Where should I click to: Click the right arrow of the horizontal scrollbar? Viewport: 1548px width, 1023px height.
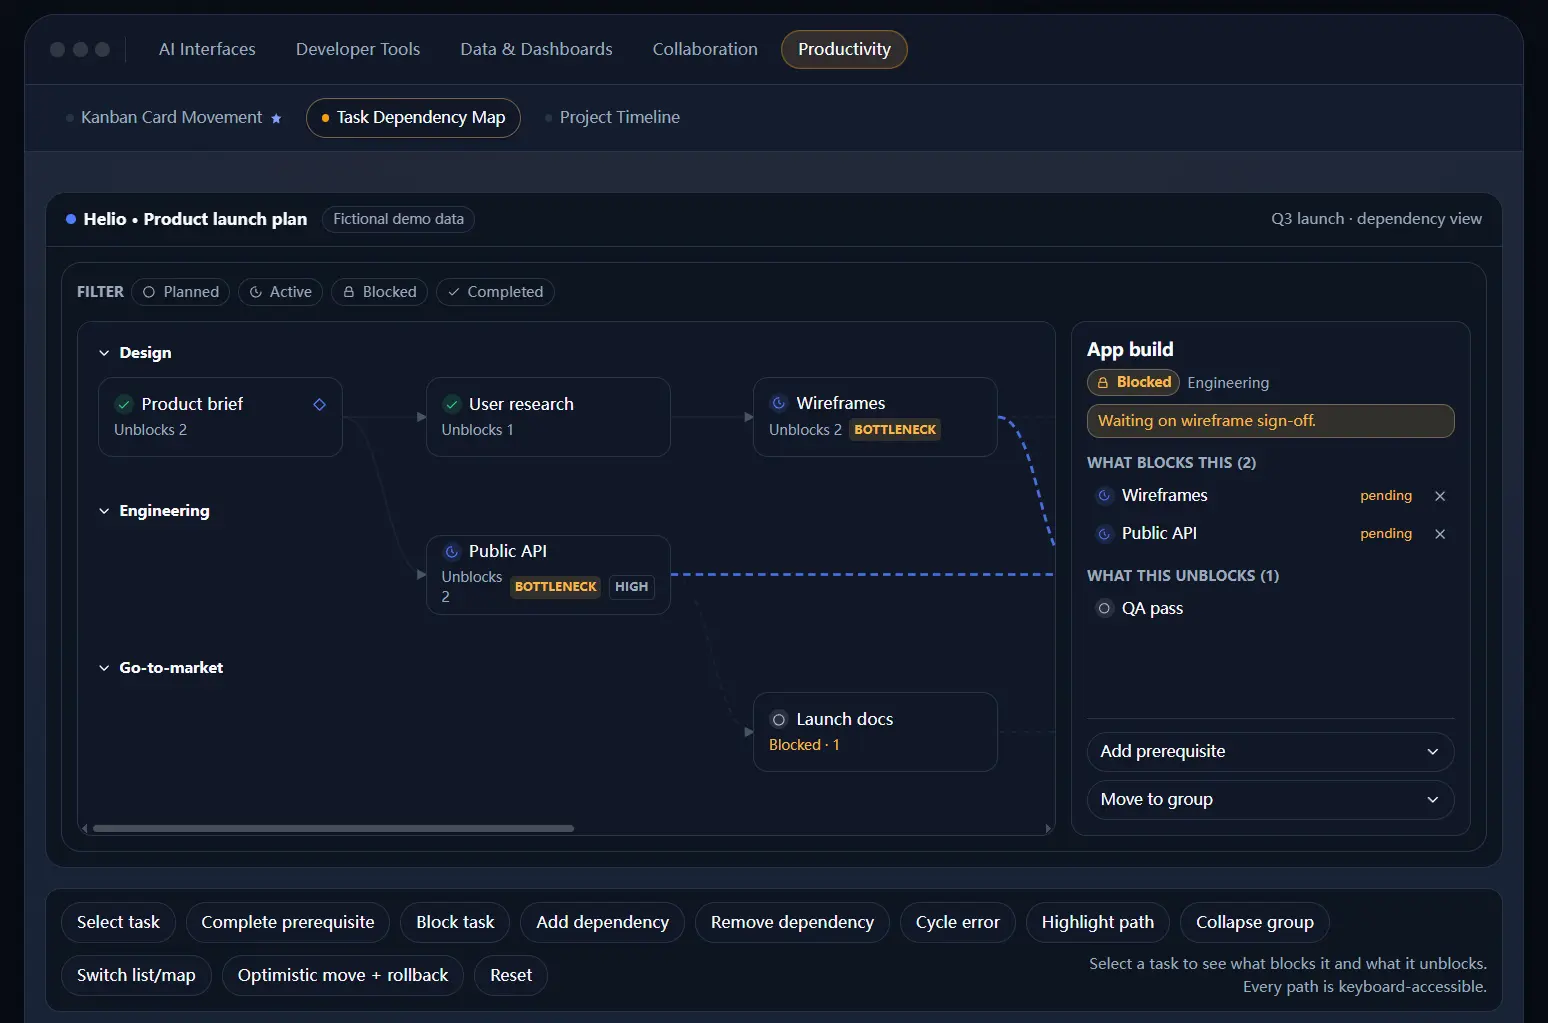(1048, 828)
